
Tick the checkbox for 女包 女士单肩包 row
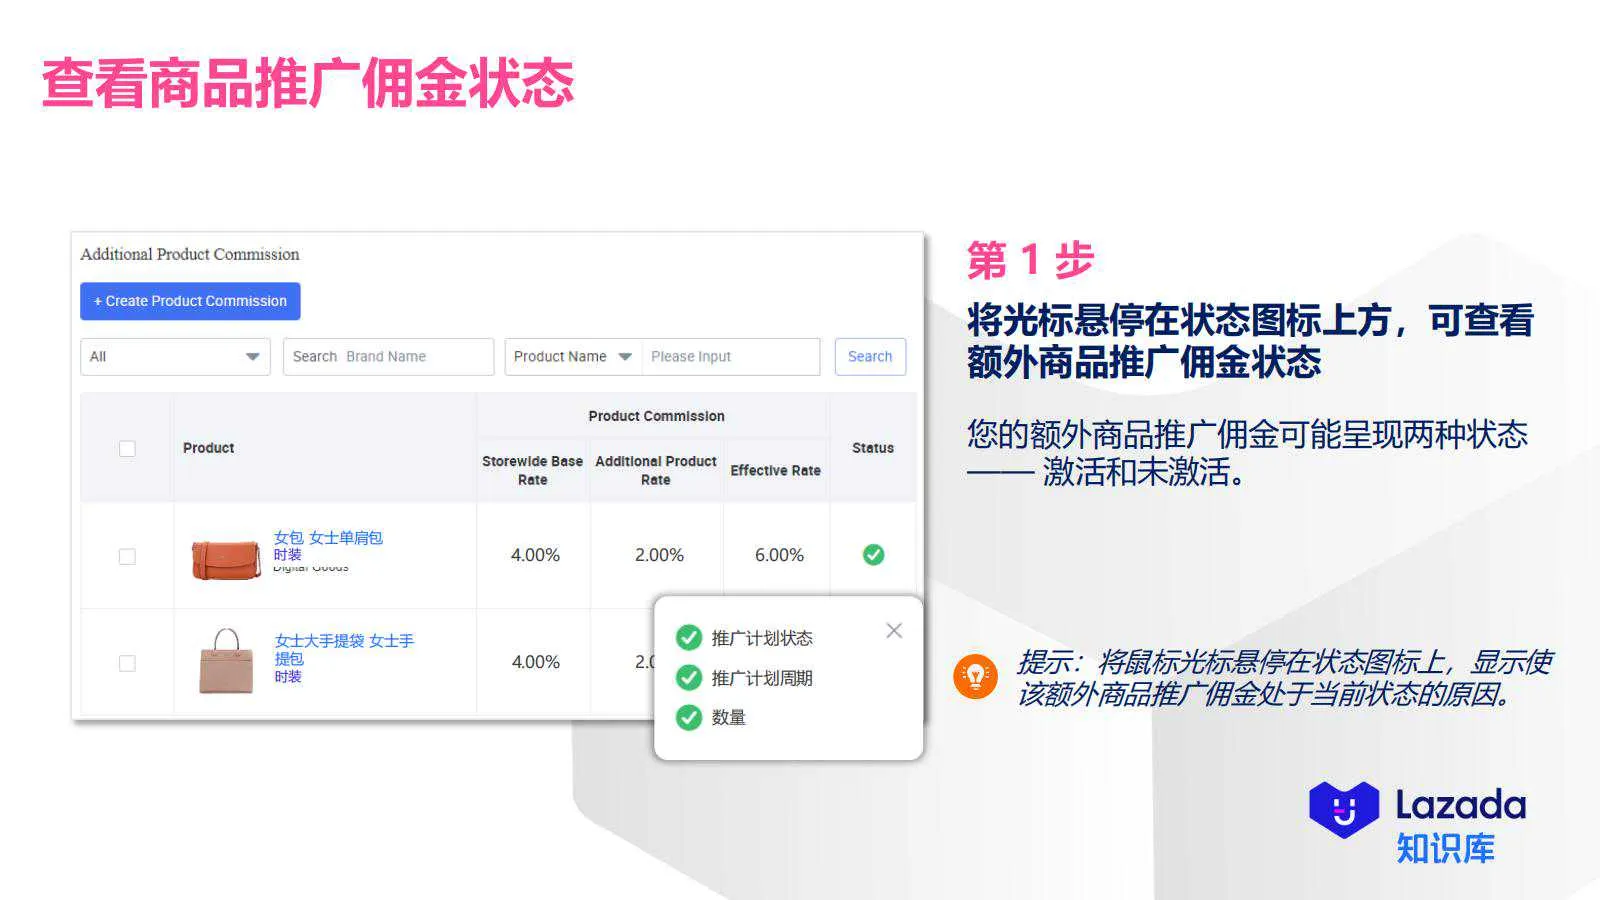(x=126, y=555)
